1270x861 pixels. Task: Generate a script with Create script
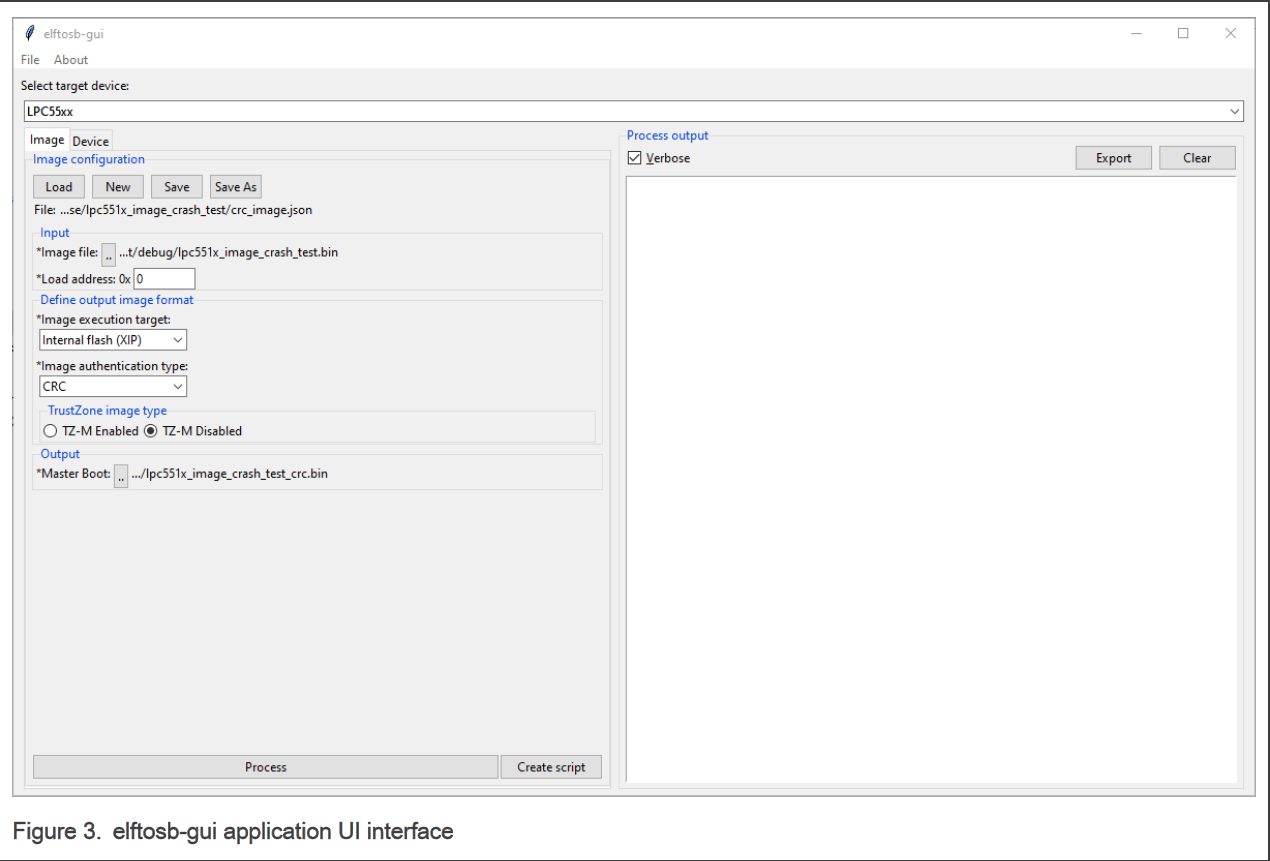pos(551,766)
